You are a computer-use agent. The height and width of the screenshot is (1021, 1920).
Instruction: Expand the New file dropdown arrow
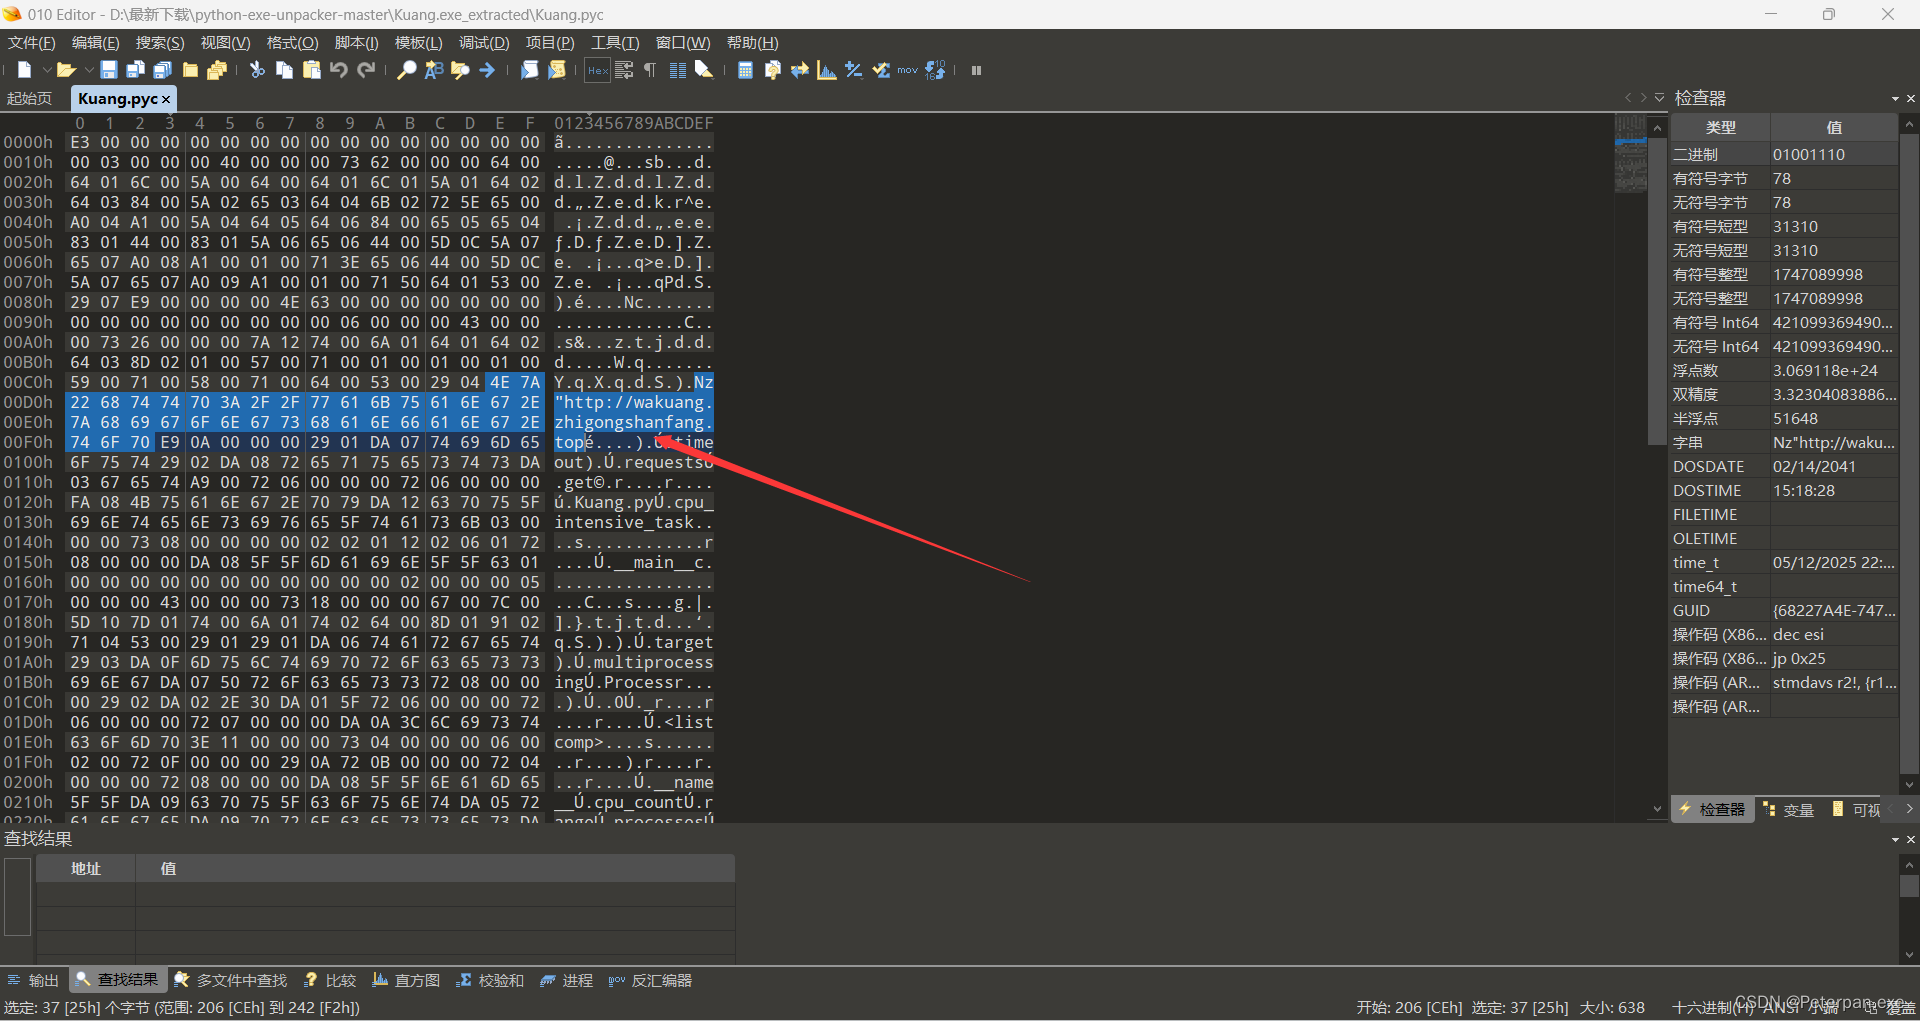(45, 70)
